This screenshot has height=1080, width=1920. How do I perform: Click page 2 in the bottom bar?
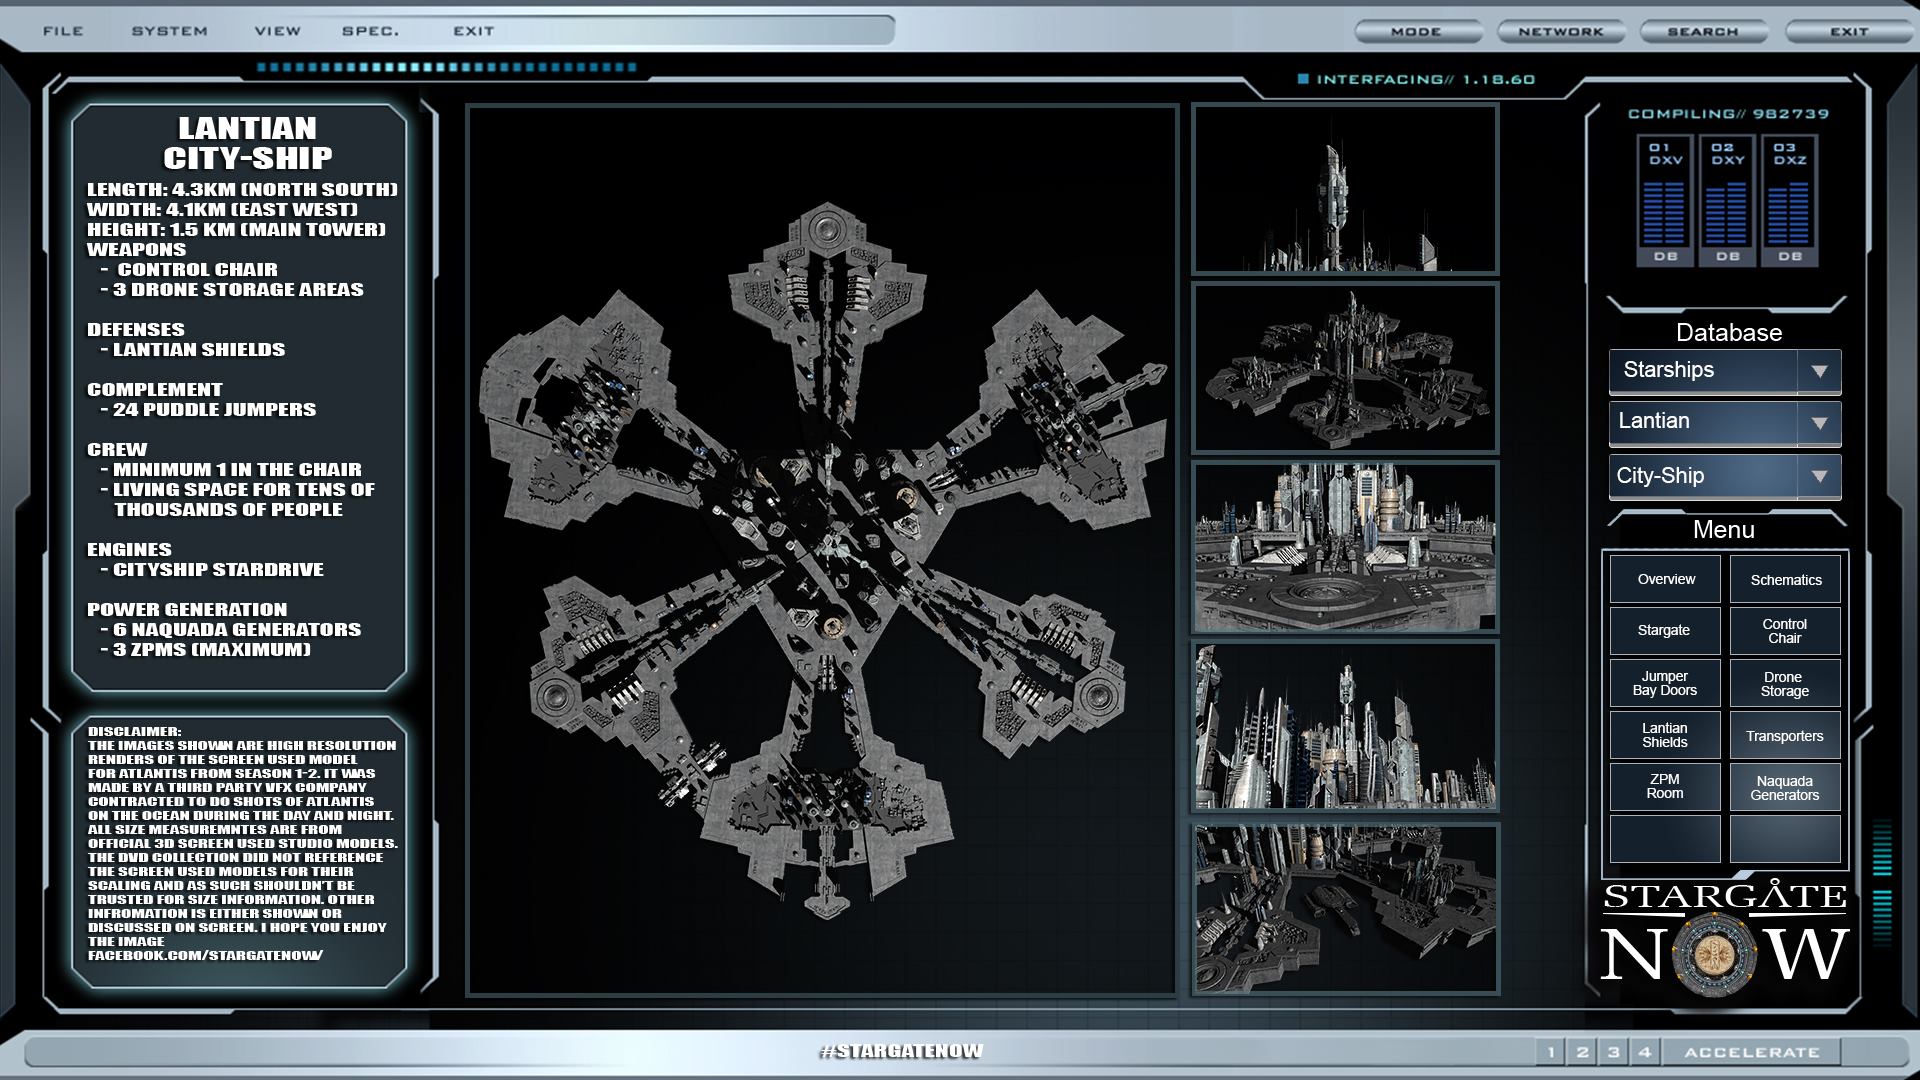click(x=1582, y=1052)
